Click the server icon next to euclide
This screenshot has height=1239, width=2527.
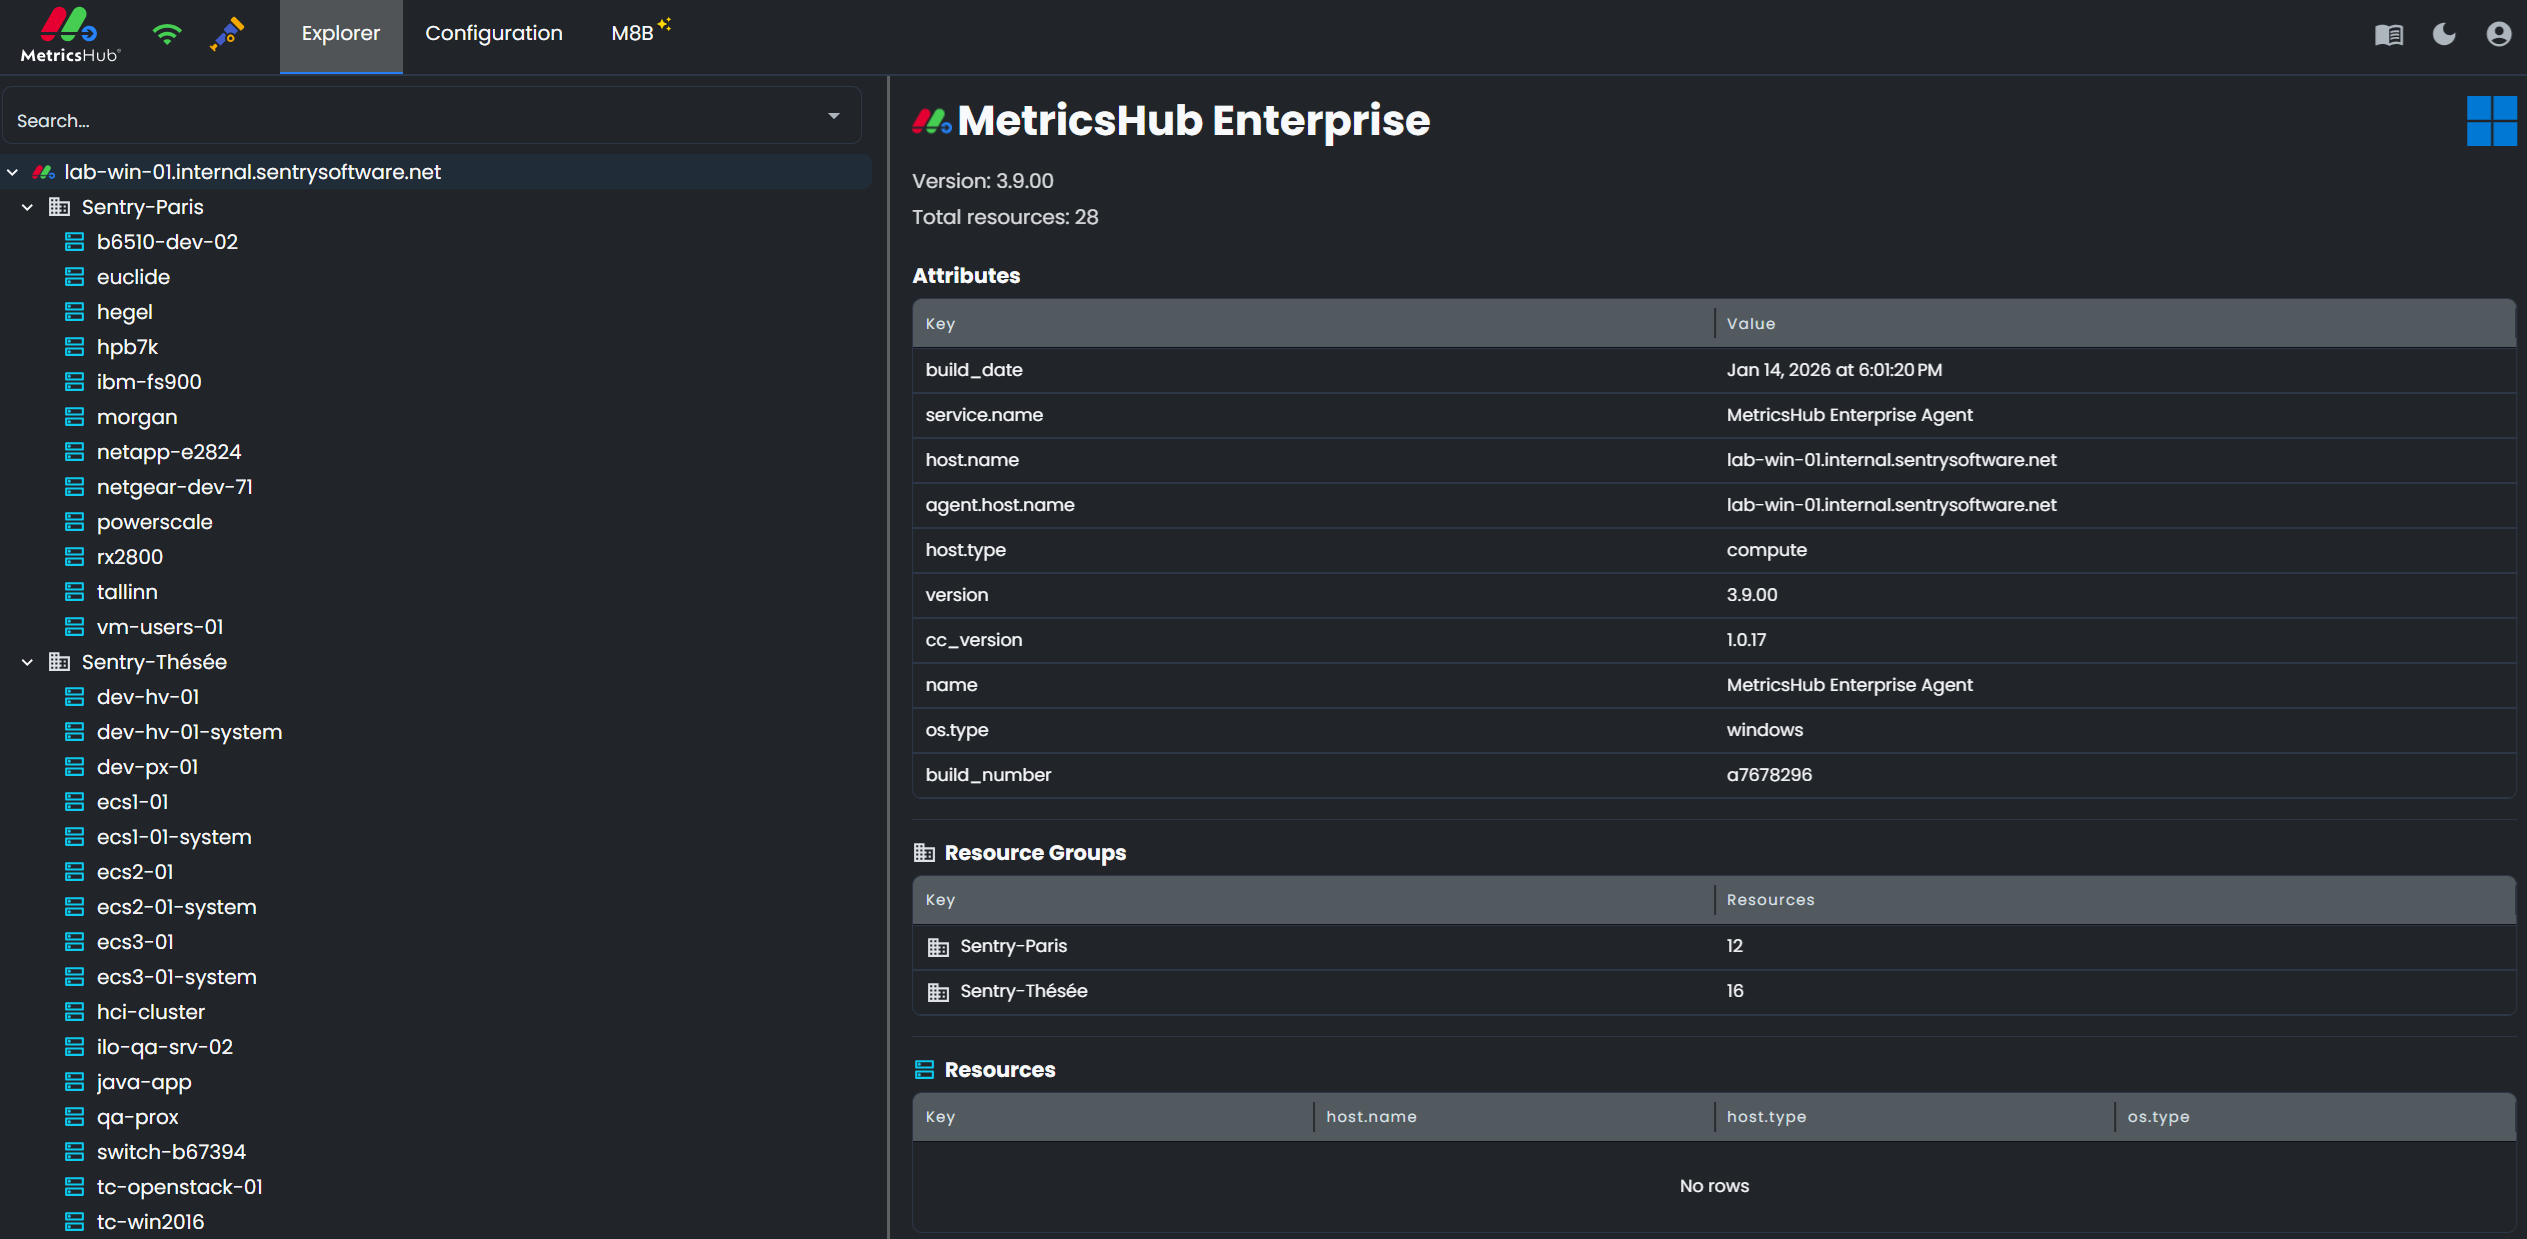coord(74,276)
